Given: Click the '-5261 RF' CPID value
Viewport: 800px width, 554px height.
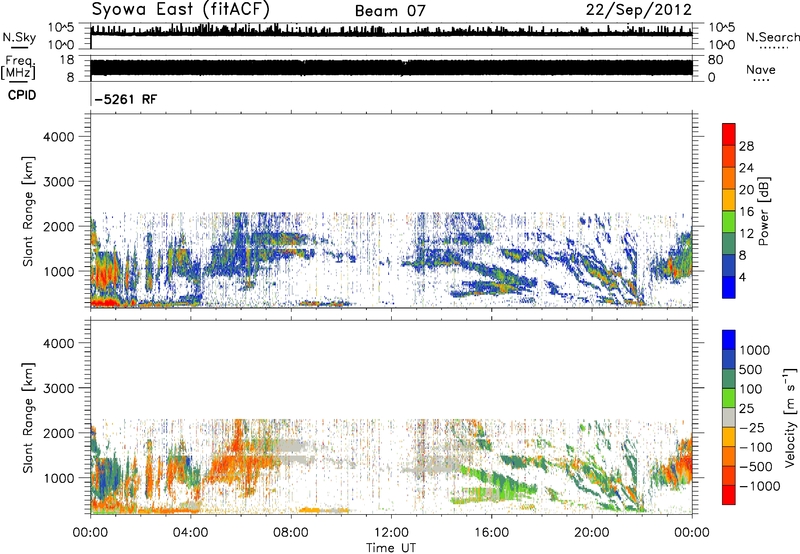Looking at the screenshot, I should click(x=126, y=99).
